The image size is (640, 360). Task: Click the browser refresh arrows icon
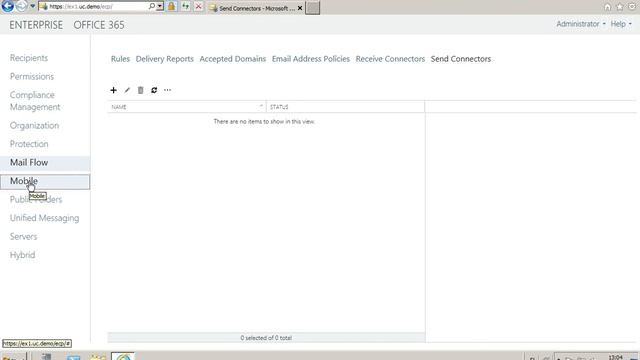point(185,7)
